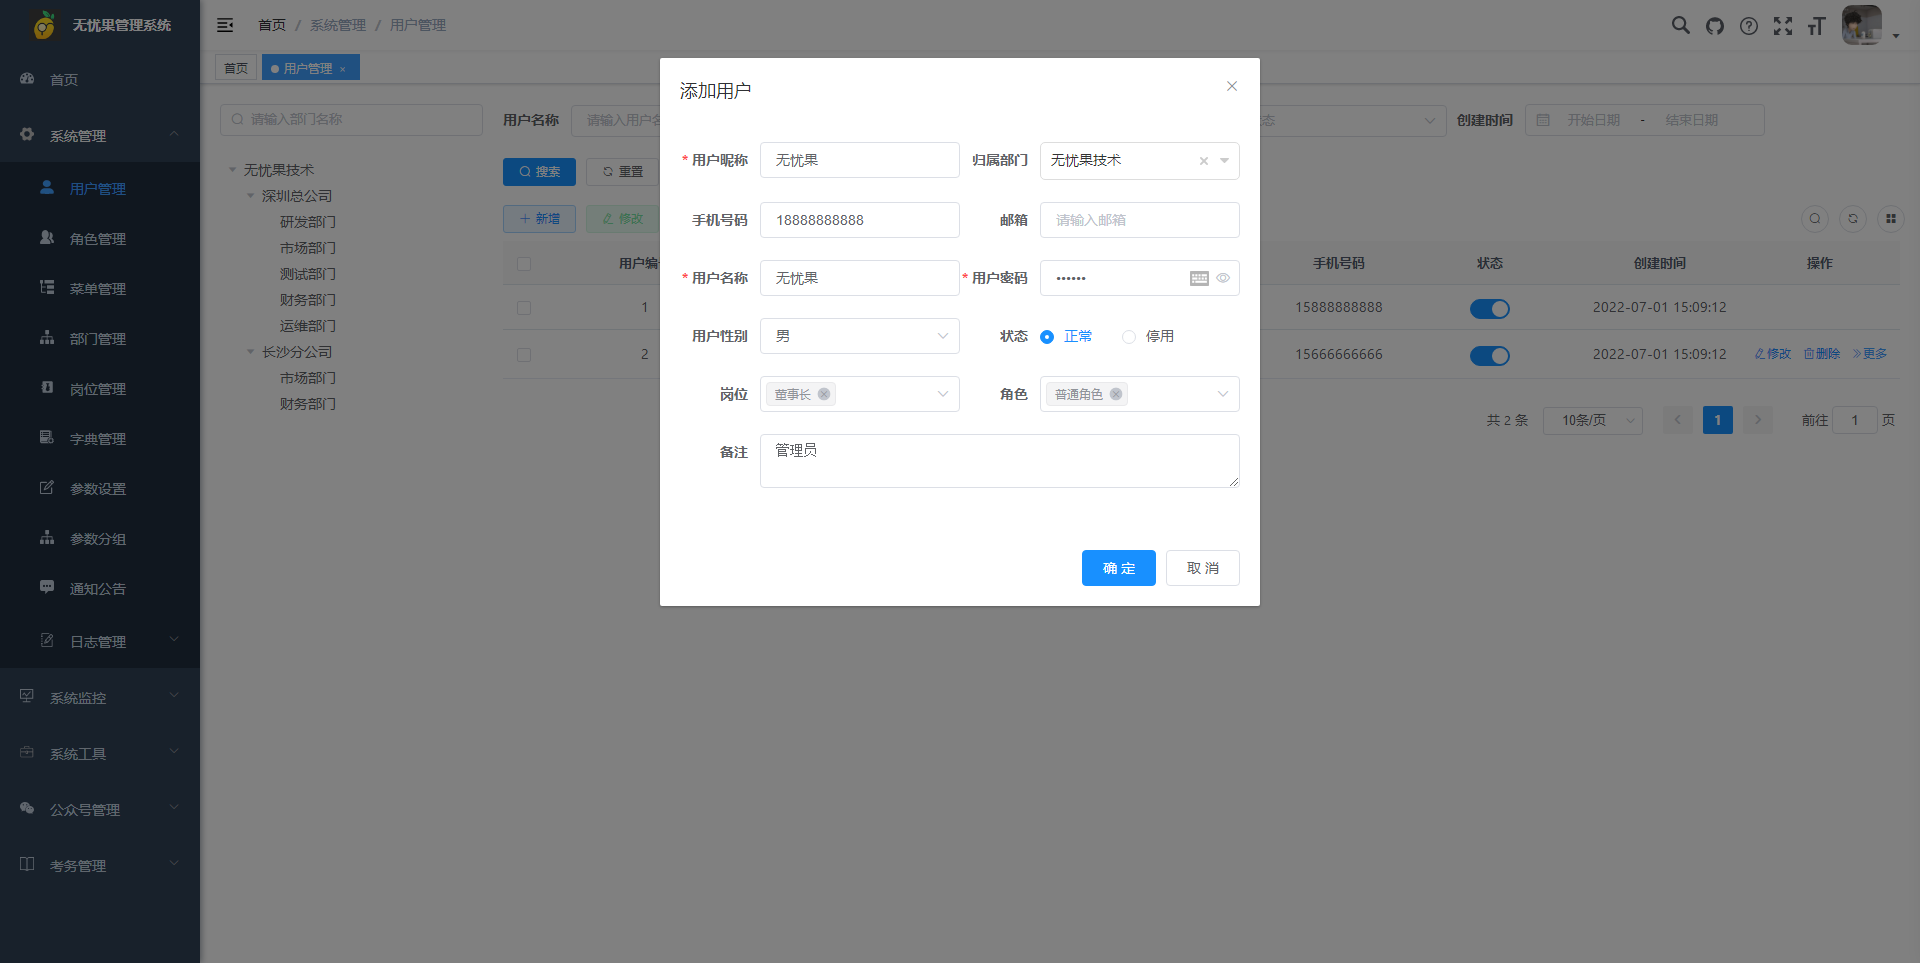Screen dimensions: 1920x963
Task: Clear the 无忧果技术 department selection
Action: [x=1204, y=161]
